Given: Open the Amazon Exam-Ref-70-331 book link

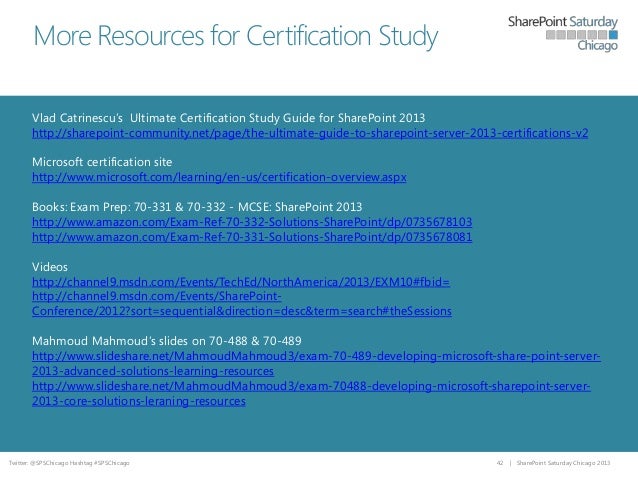Looking at the screenshot, I should click(x=252, y=237).
